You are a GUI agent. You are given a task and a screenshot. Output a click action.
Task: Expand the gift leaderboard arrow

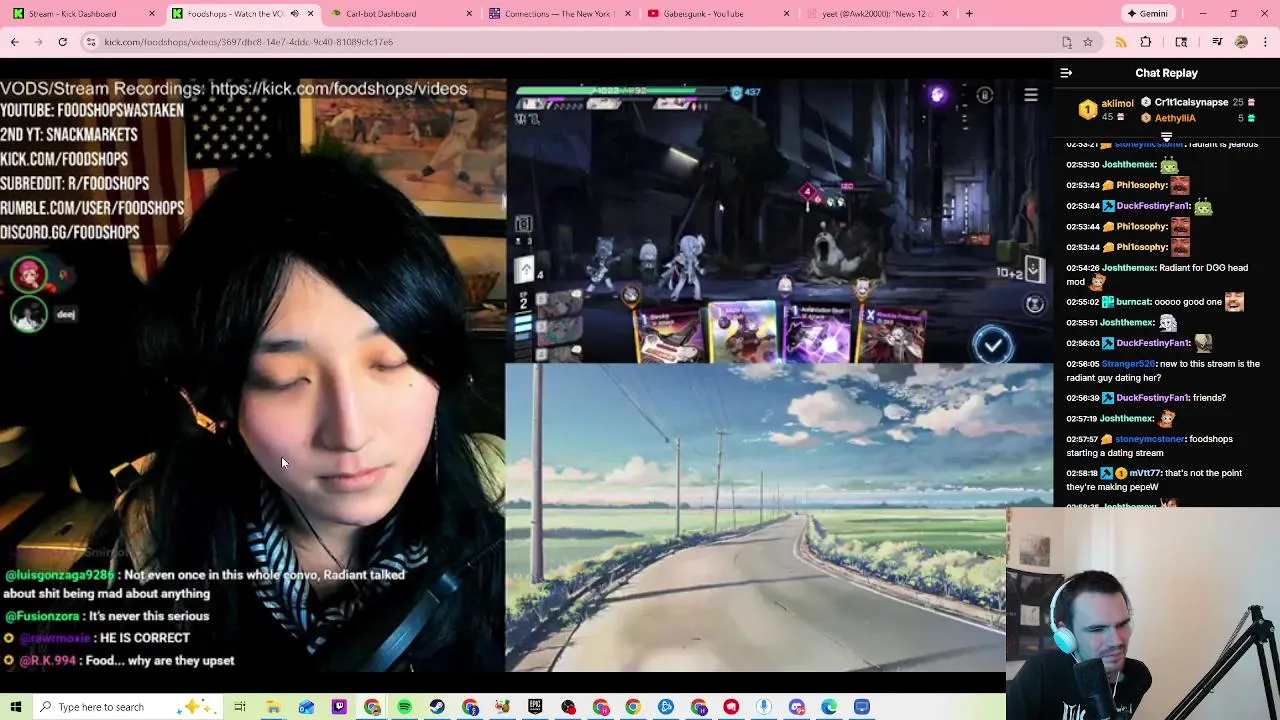(x=1166, y=137)
